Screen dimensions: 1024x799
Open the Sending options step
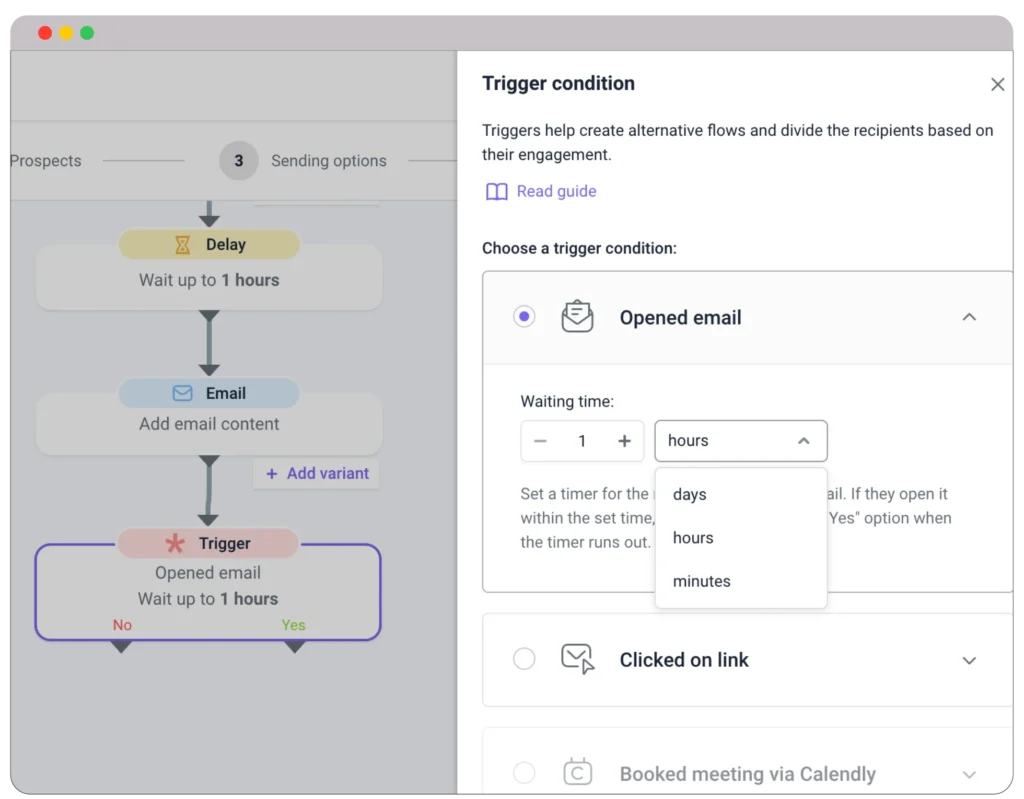pos(328,160)
